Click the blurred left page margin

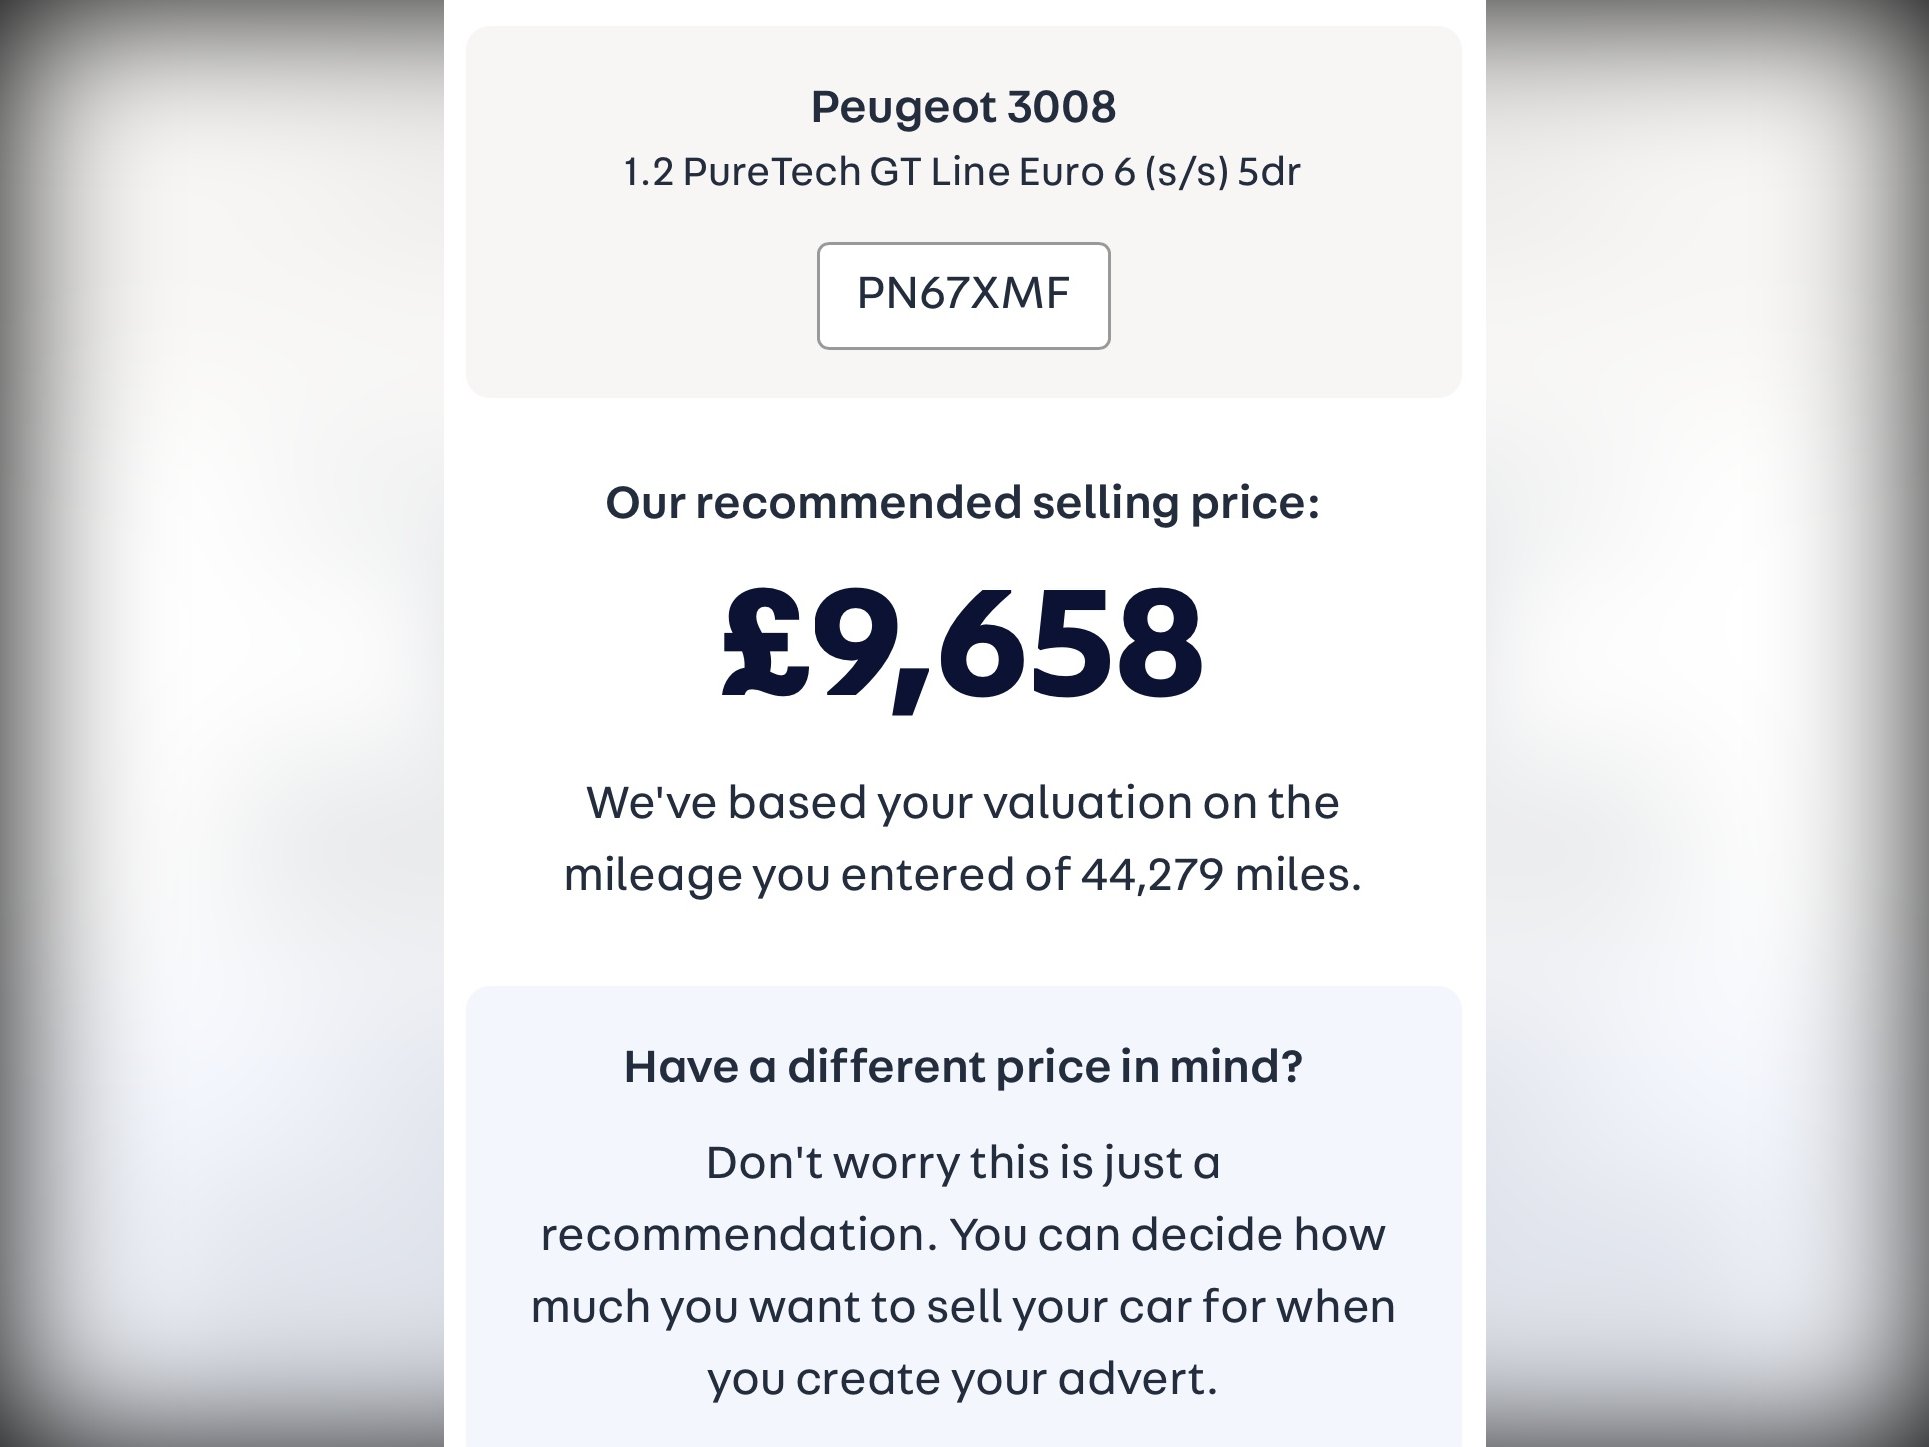[222, 723]
